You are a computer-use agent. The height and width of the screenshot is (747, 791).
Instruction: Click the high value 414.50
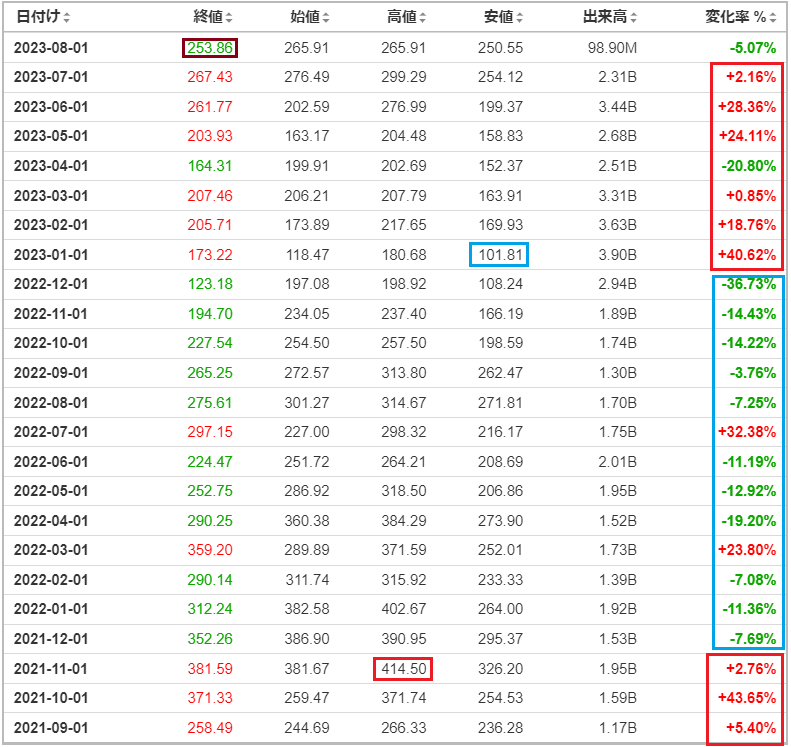404,669
